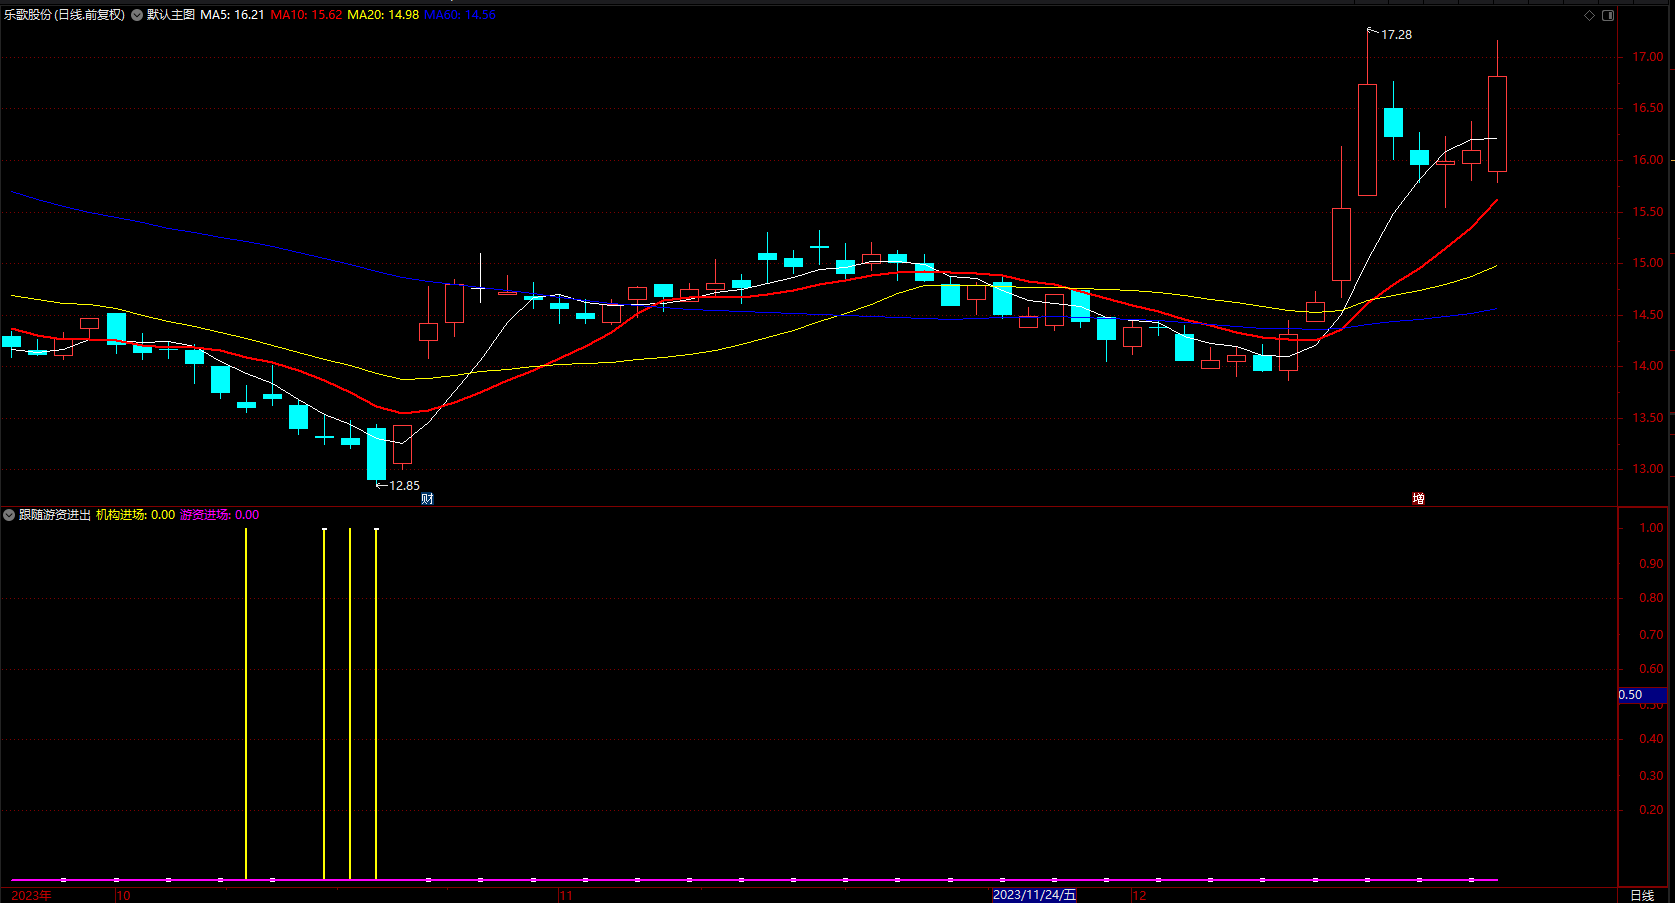The image size is (1675, 903).
Task: Click the 跟随游资进出 indicator name
Action: point(55,515)
